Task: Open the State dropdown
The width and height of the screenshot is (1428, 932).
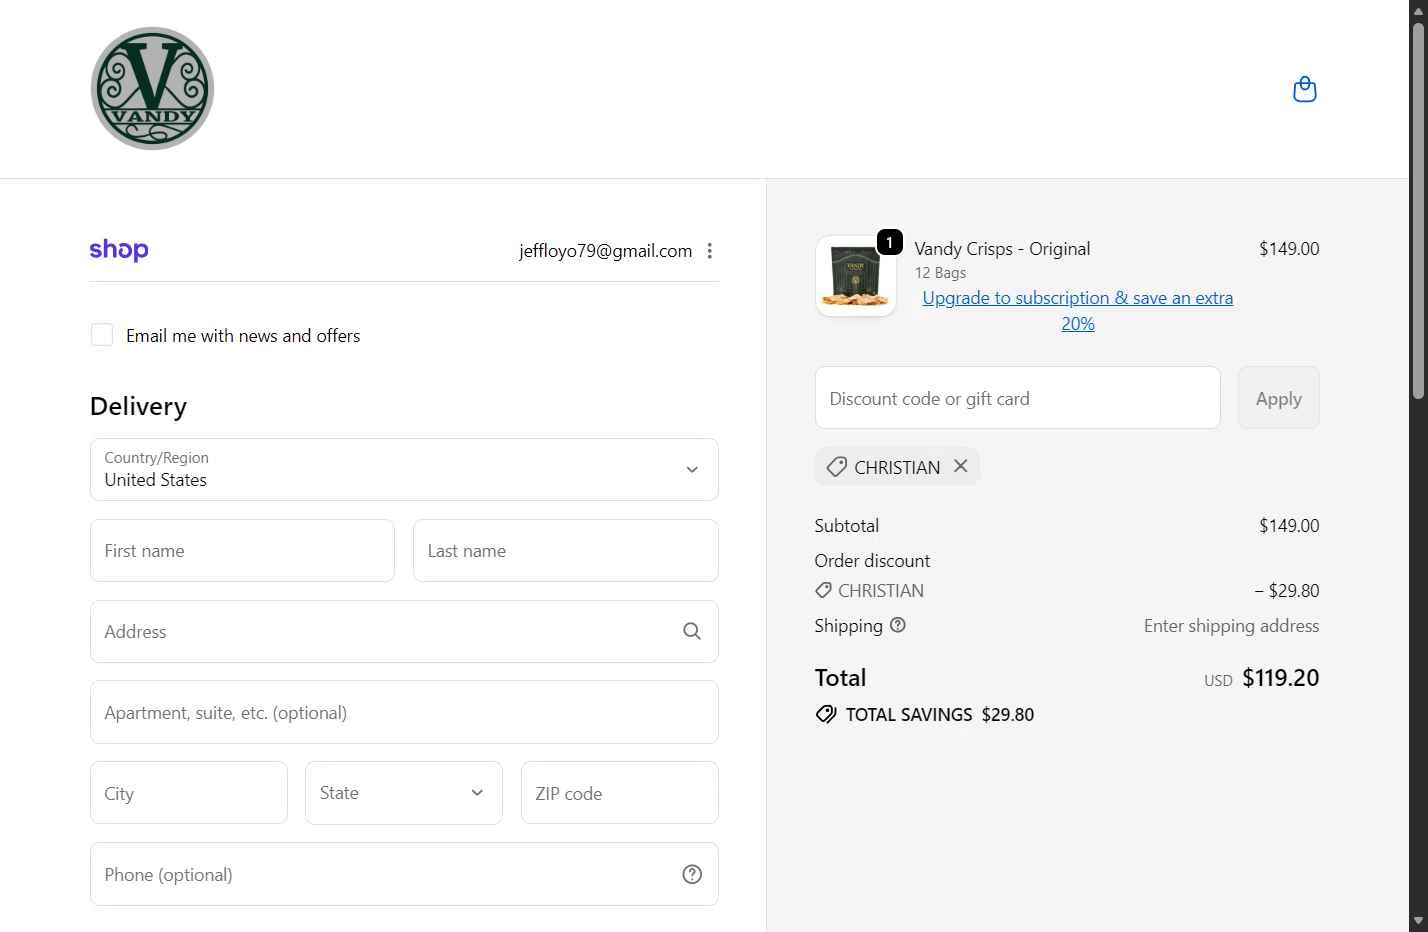Action: [x=404, y=793]
